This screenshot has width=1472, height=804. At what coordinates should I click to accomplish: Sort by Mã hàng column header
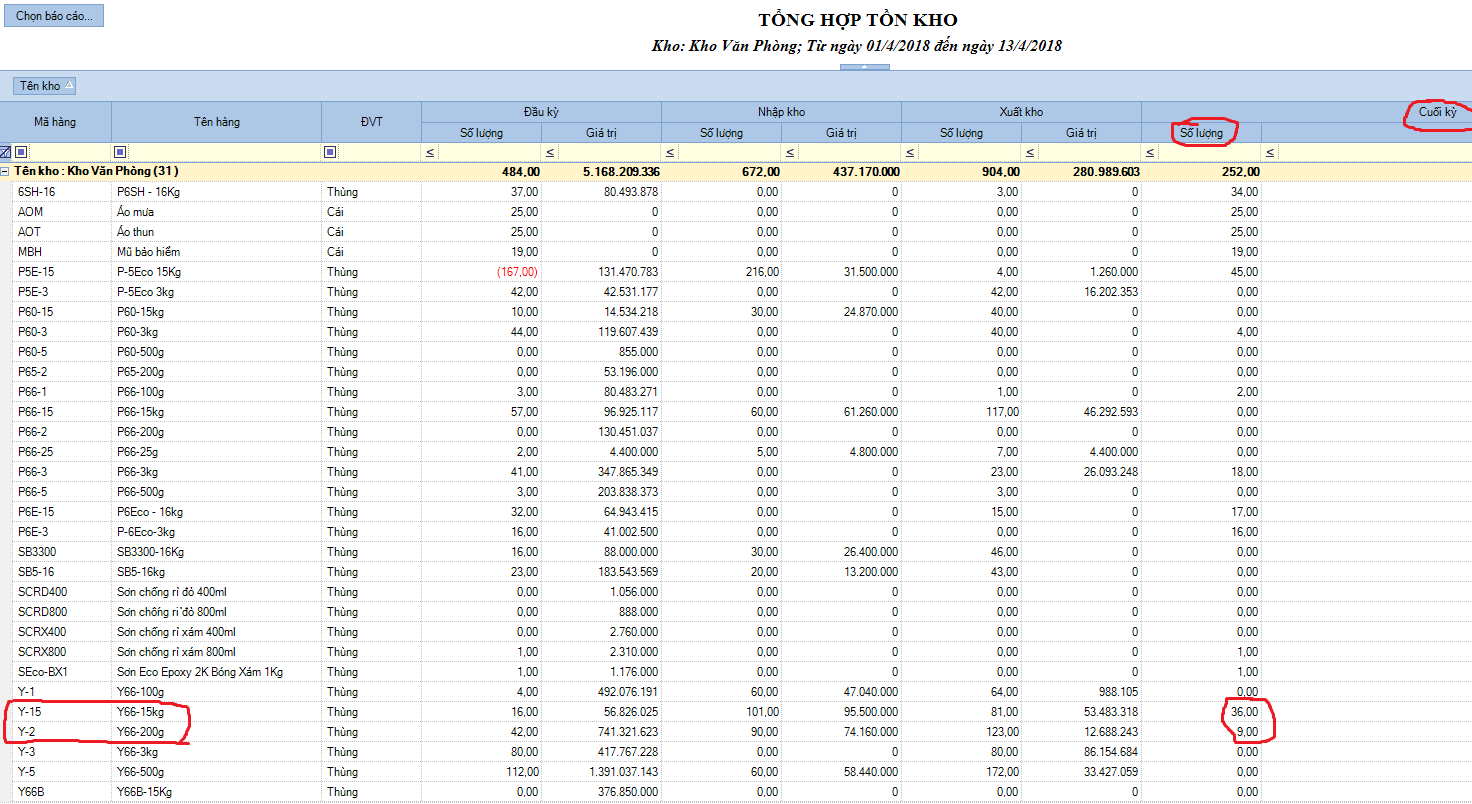pos(56,122)
